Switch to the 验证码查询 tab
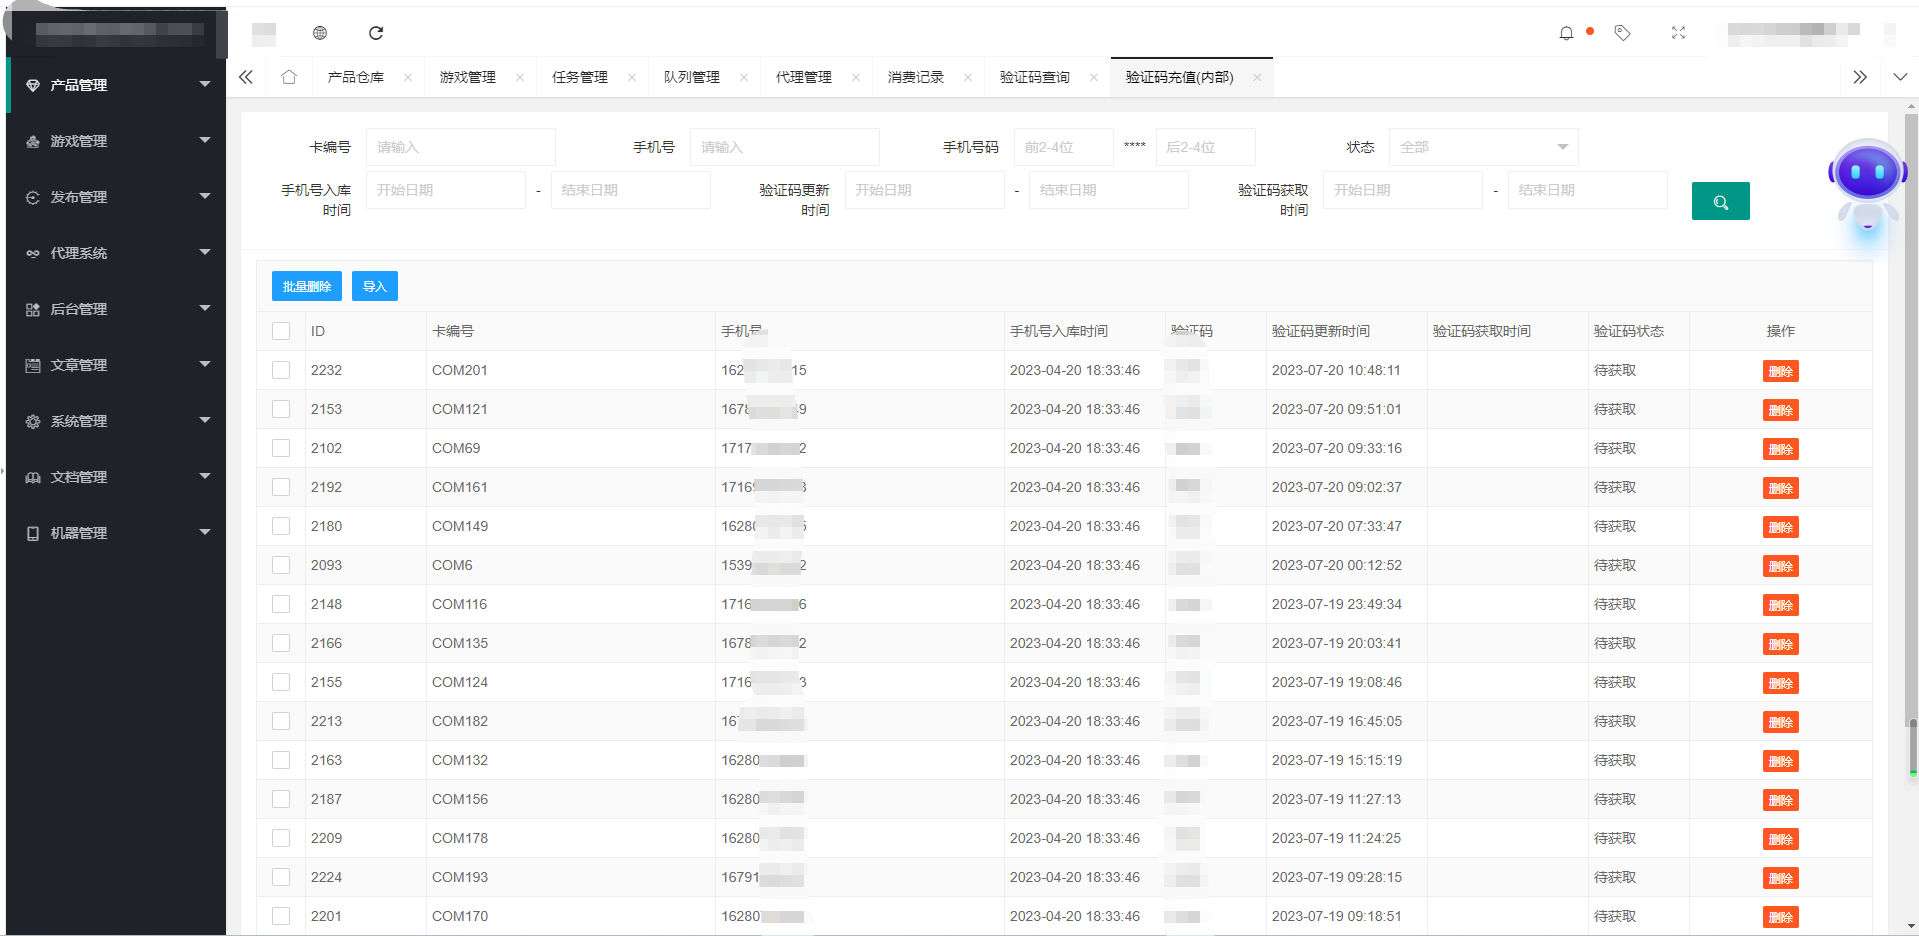The width and height of the screenshot is (1919, 936). pyautogui.click(x=1035, y=77)
